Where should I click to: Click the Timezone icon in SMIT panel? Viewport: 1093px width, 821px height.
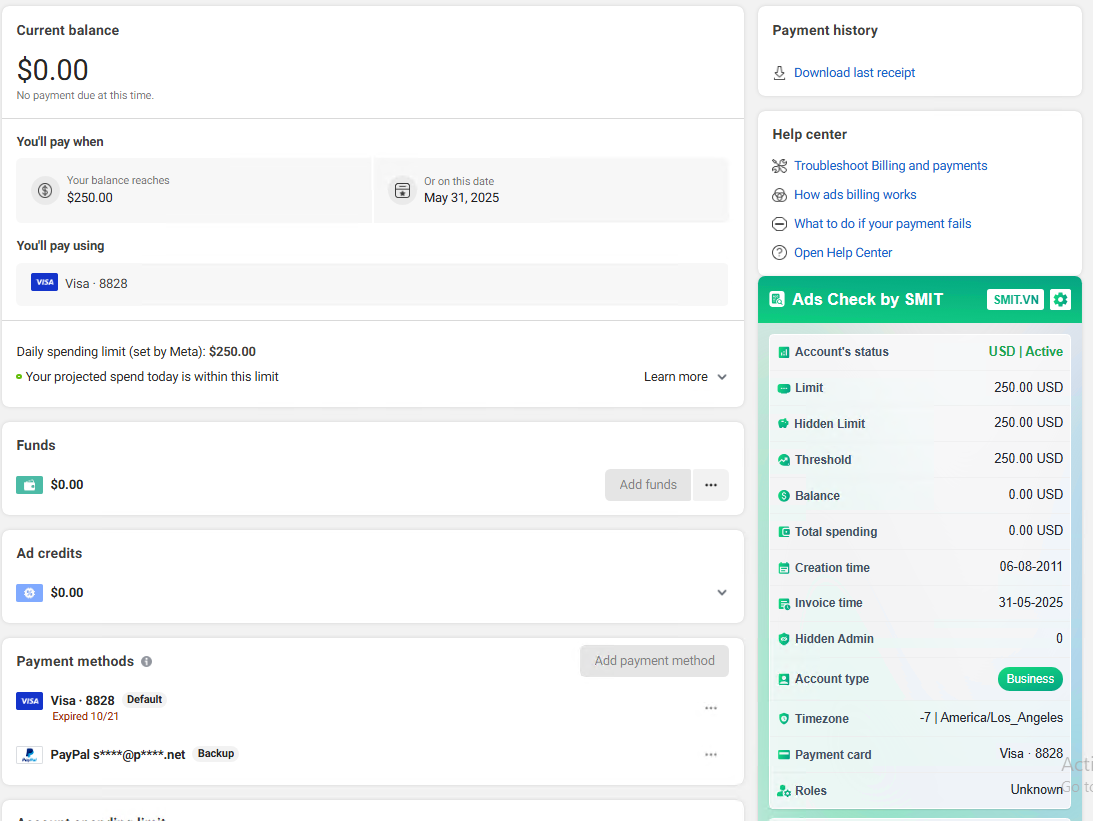[x=784, y=719]
